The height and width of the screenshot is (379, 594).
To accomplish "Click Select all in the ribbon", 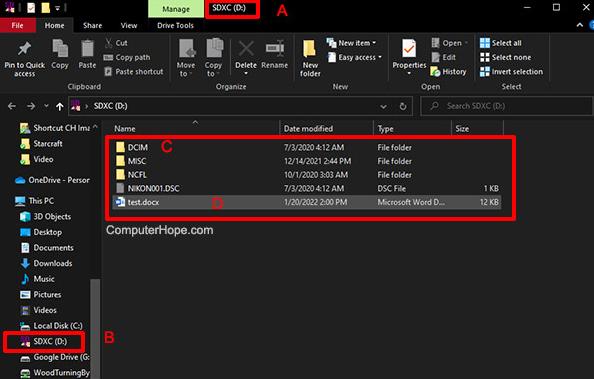I will pyautogui.click(x=500, y=43).
